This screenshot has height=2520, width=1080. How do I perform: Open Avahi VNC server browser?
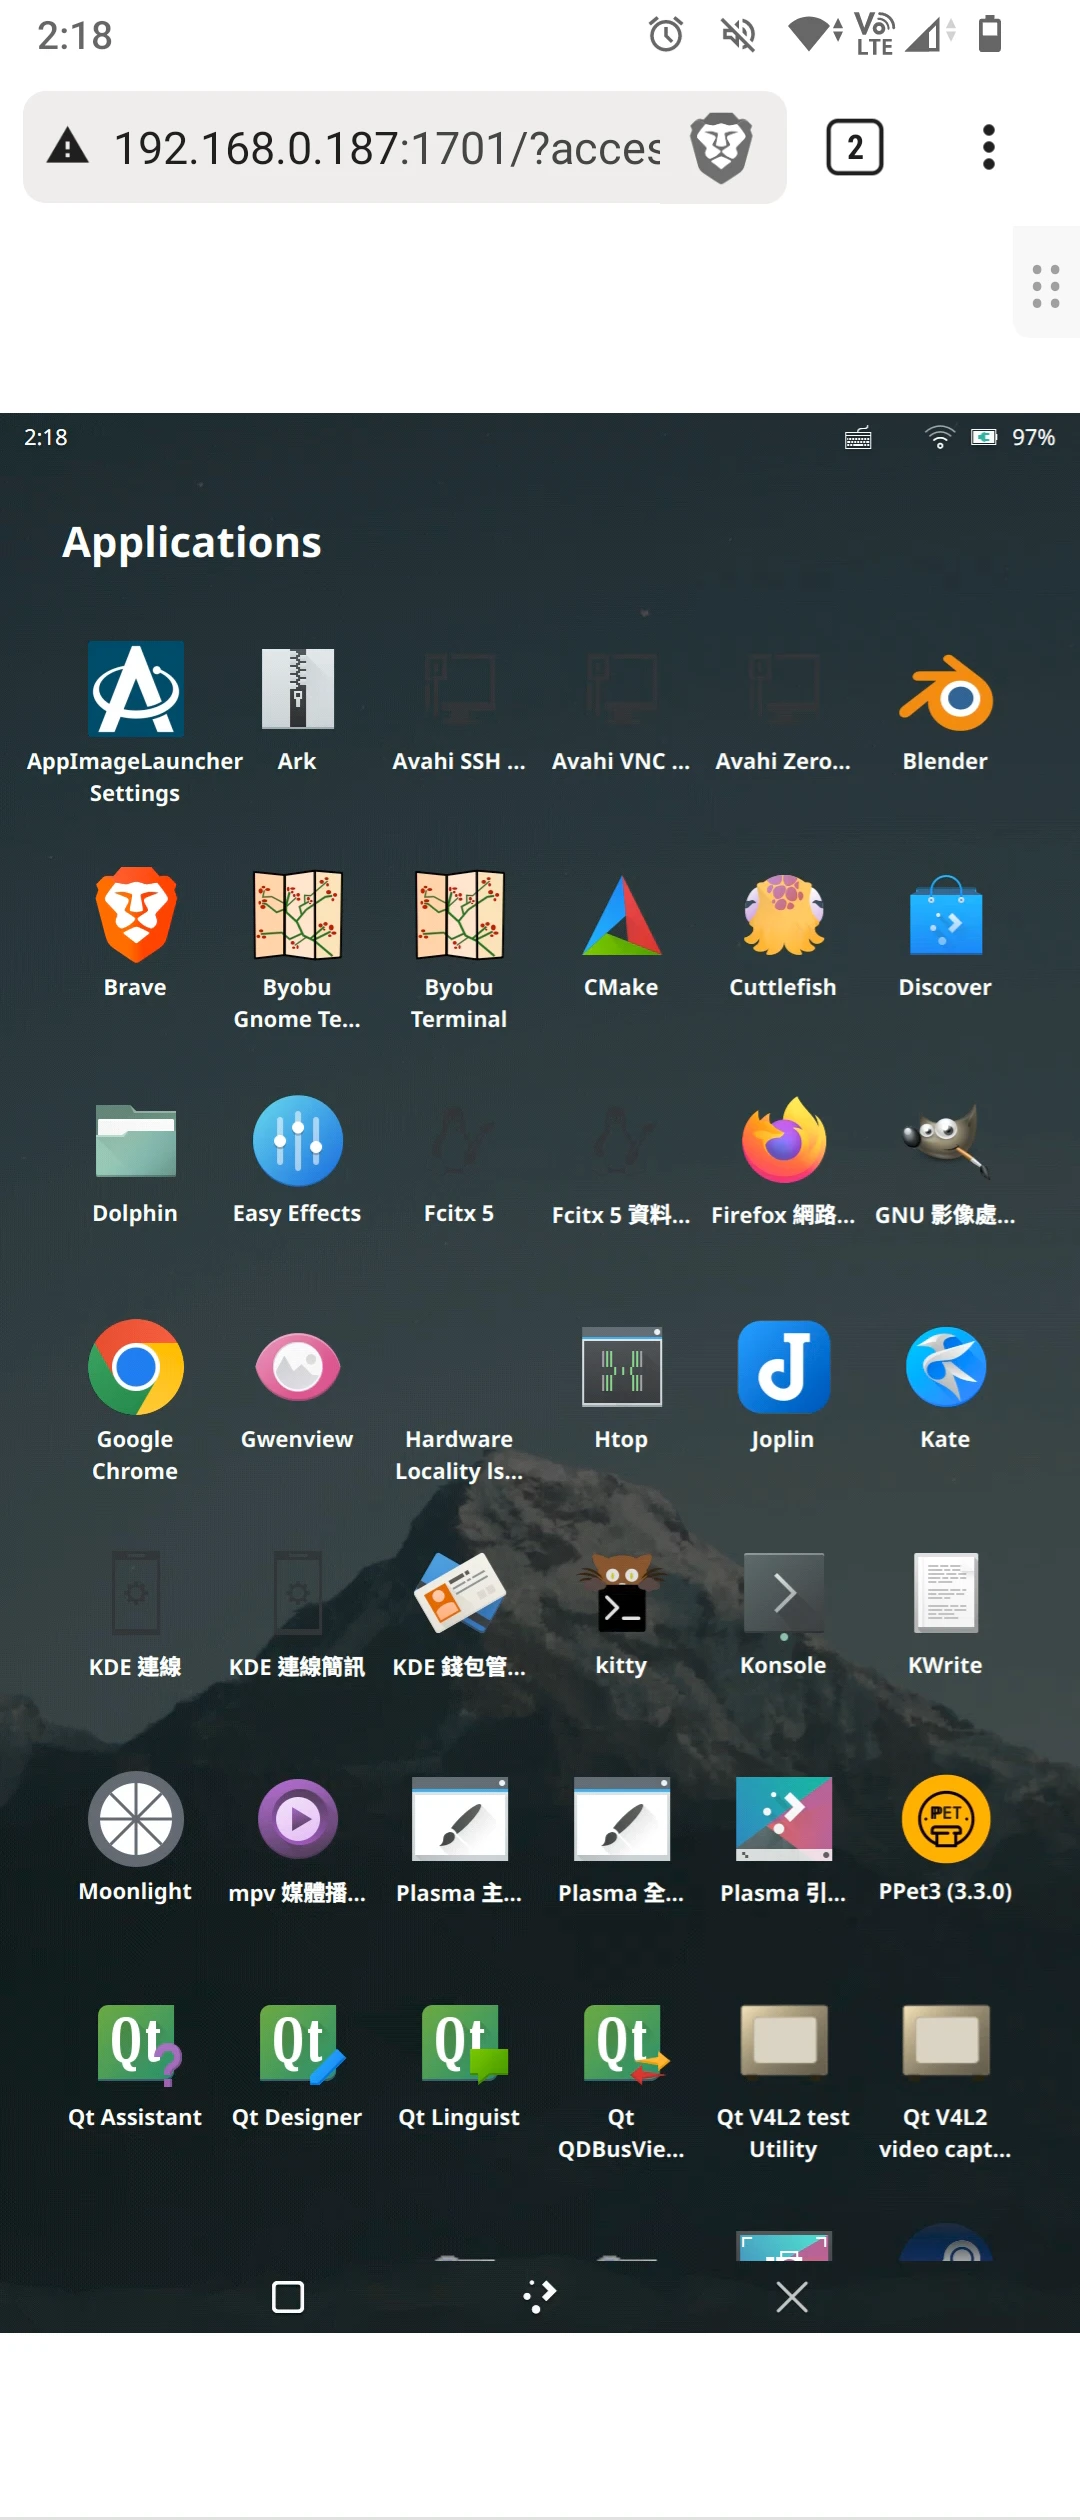pyautogui.click(x=621, y=710)
